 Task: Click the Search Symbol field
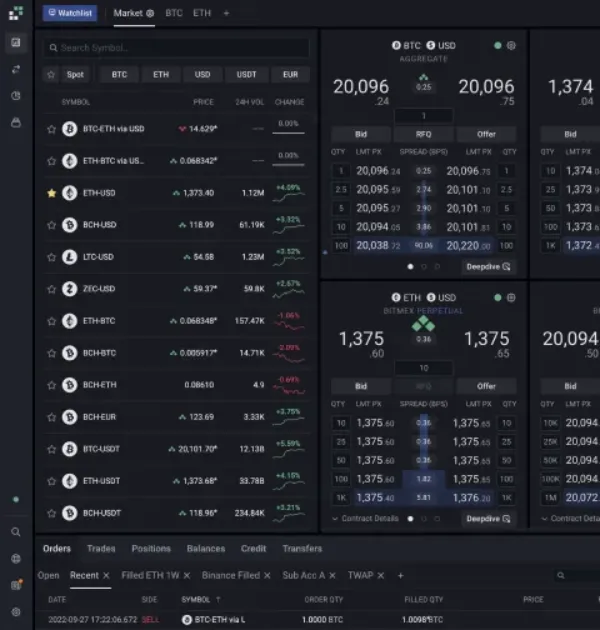176,48
